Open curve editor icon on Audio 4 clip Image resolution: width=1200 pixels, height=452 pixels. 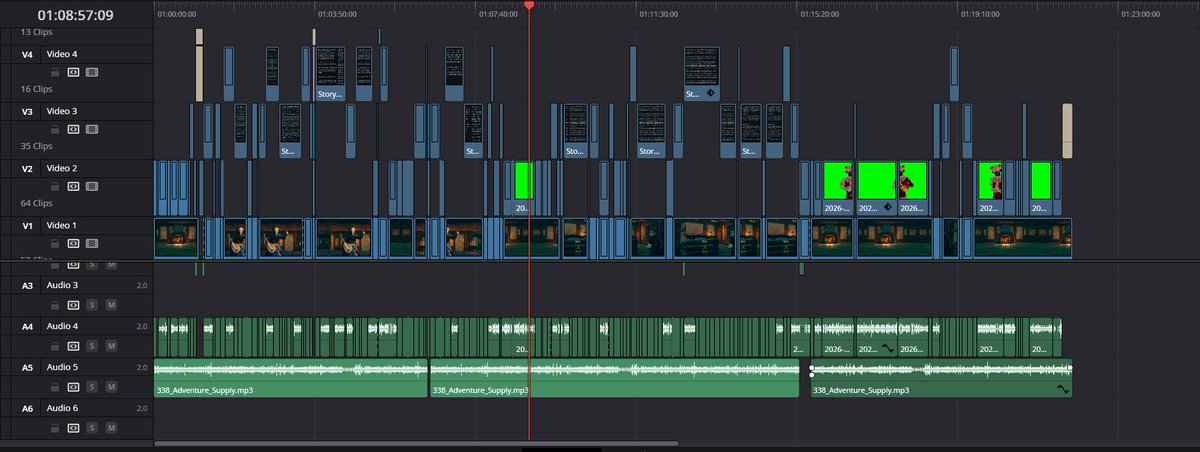coord(888,350)
